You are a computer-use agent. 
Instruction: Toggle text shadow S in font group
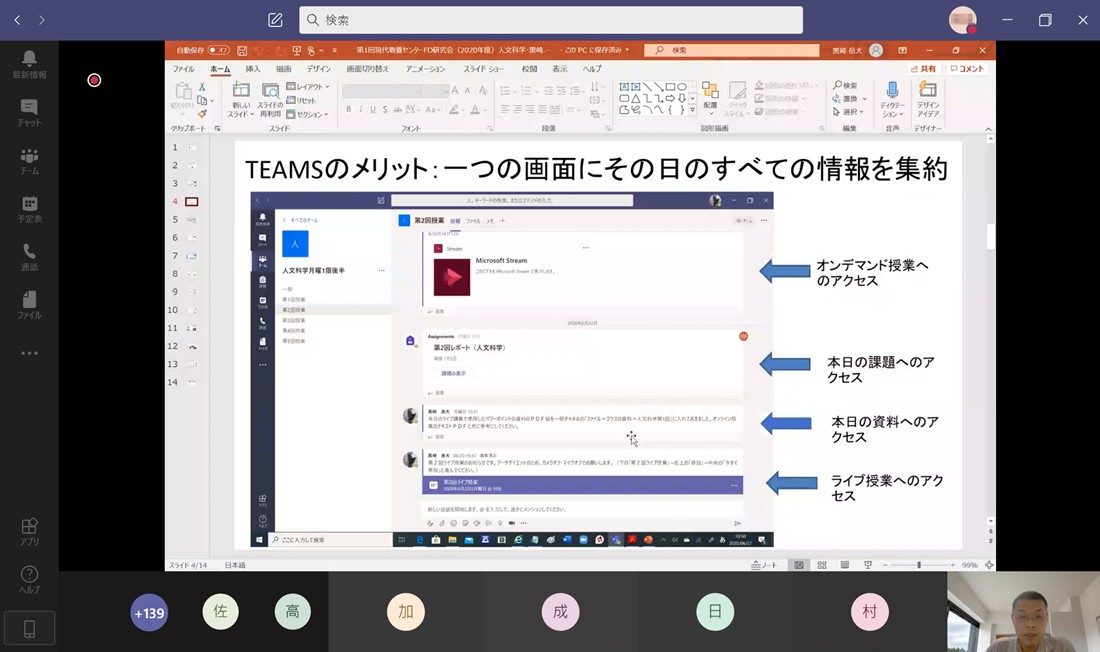click(385, 109)
